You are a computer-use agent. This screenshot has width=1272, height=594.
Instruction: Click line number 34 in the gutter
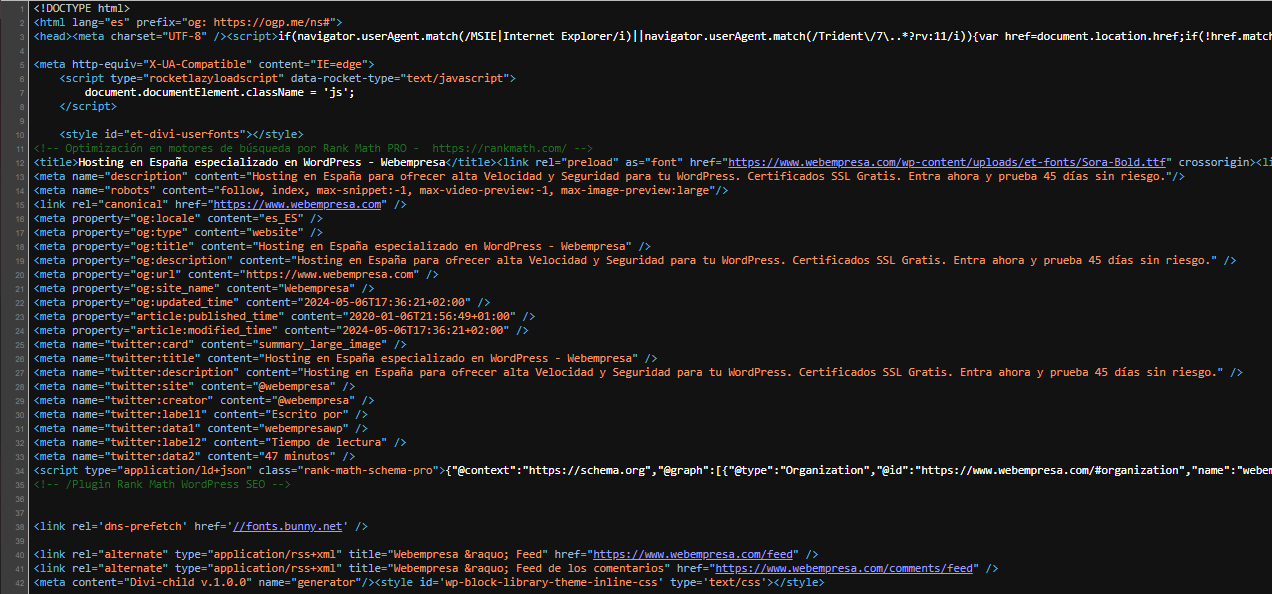pos(20,470)
